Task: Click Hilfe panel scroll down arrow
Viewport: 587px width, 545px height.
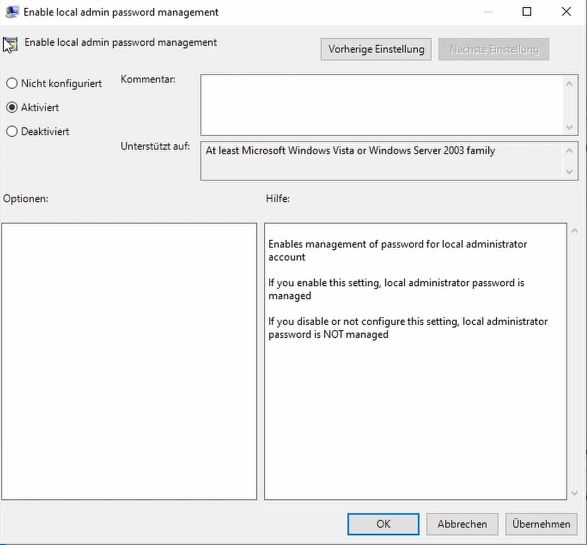Action: [575, 493]
